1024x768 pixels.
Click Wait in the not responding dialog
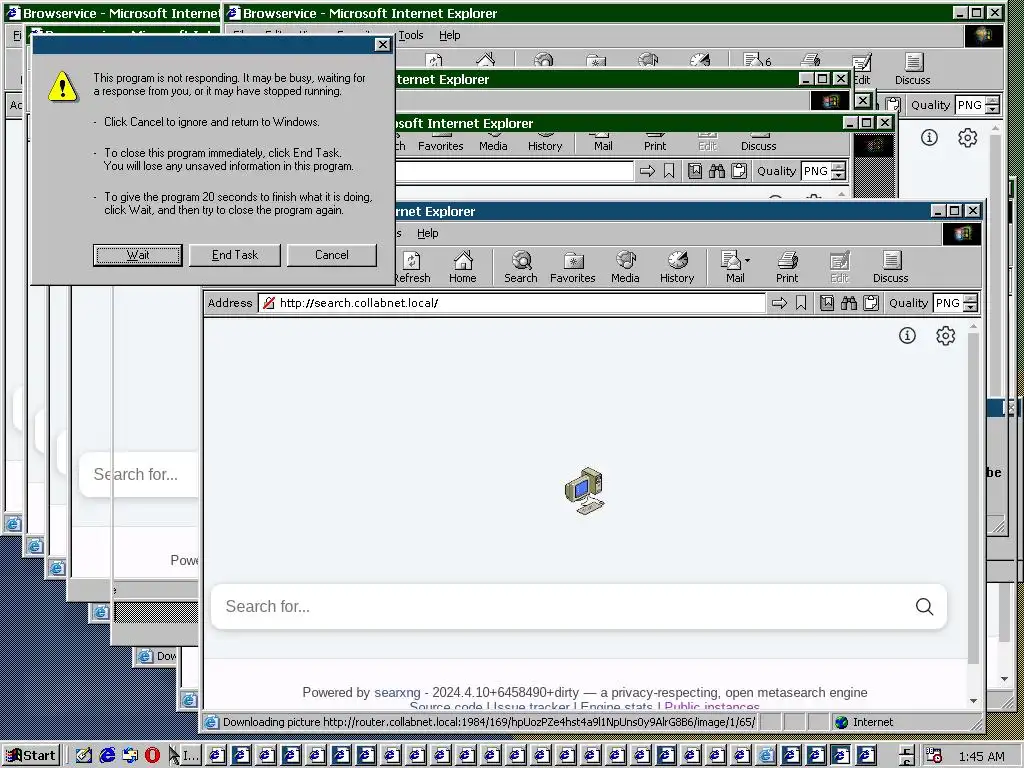point(137,255)
